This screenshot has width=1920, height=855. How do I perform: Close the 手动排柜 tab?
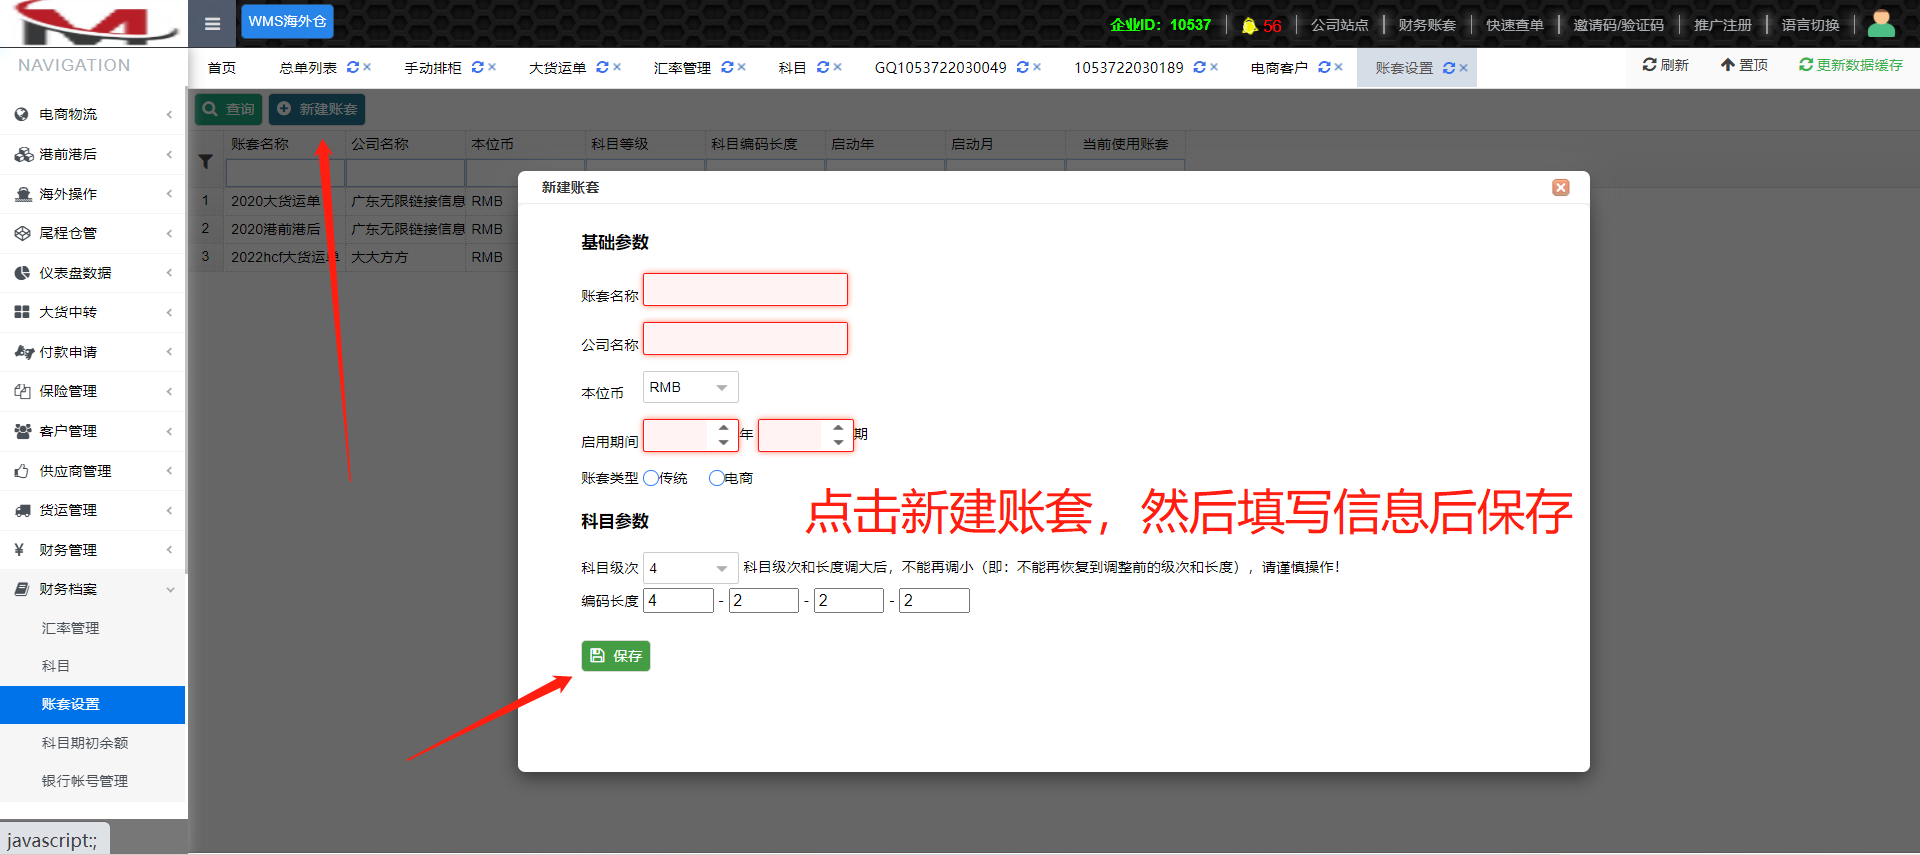pyautogui.click(x=492, y=67)
